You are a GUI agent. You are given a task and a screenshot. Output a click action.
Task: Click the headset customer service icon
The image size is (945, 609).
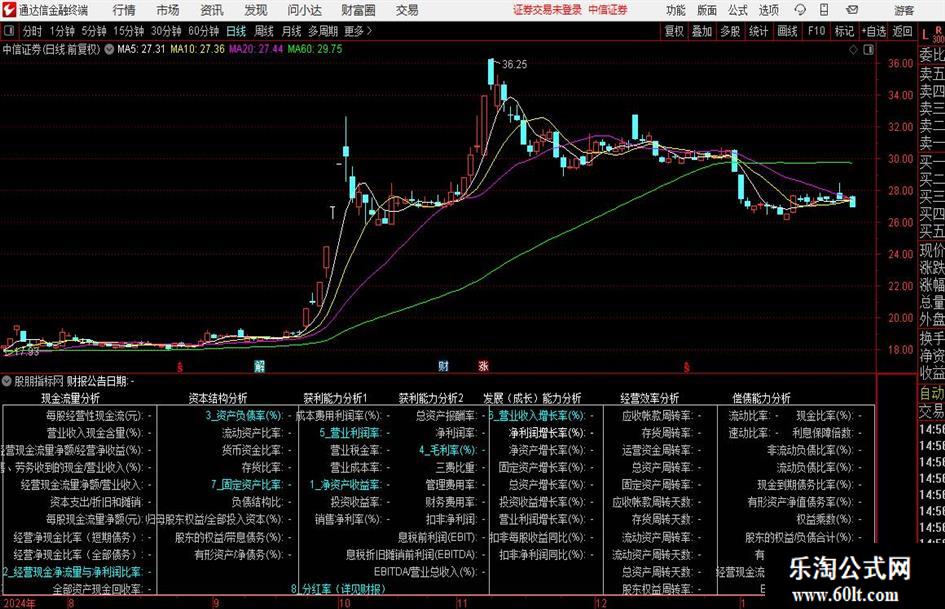(800, 10)
